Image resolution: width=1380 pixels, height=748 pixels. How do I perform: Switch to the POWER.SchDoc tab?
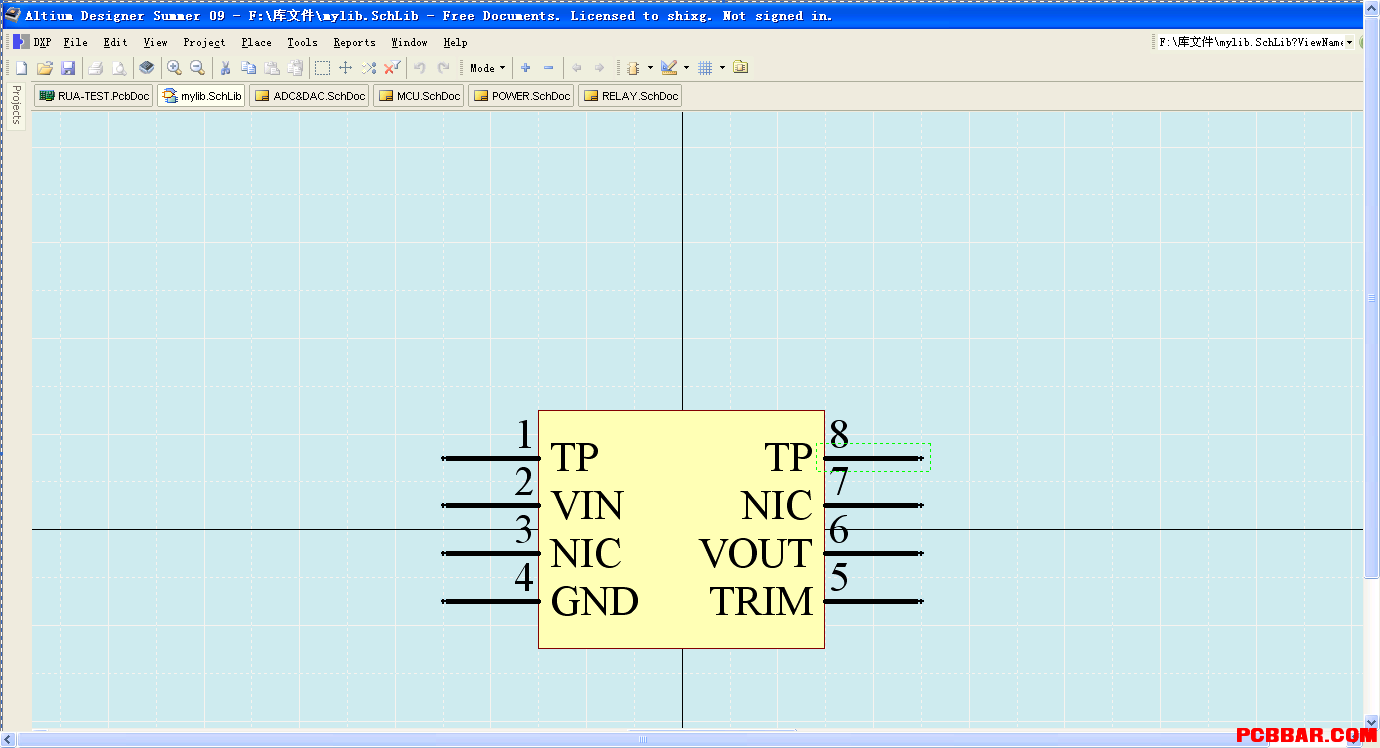521,96
